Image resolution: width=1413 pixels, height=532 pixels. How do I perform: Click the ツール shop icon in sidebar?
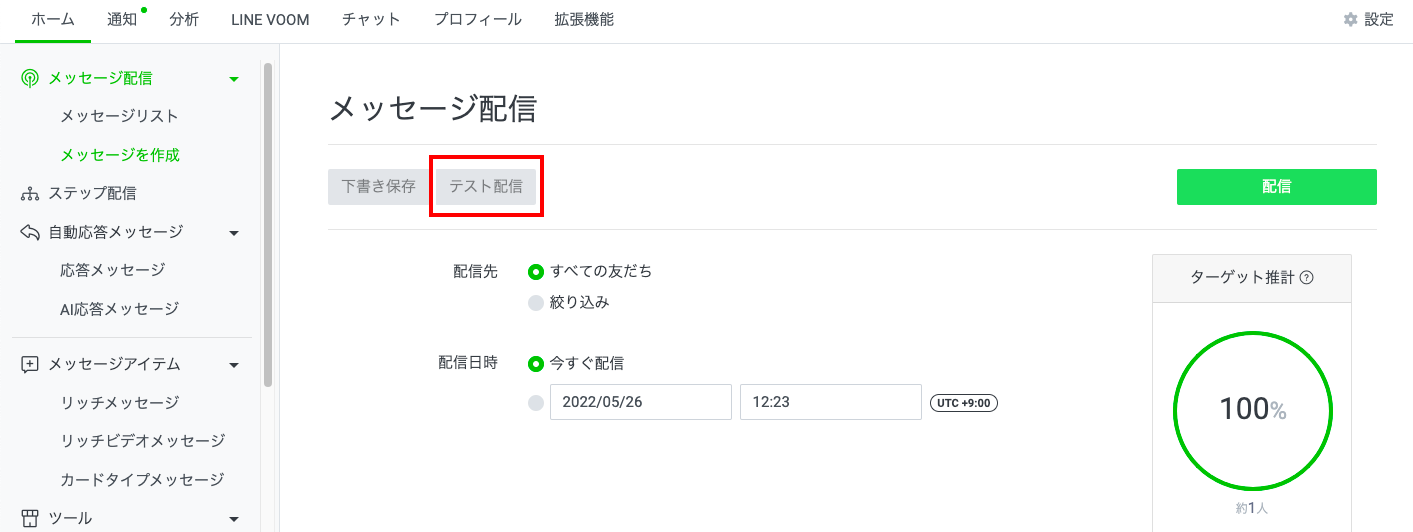point(30,518)
